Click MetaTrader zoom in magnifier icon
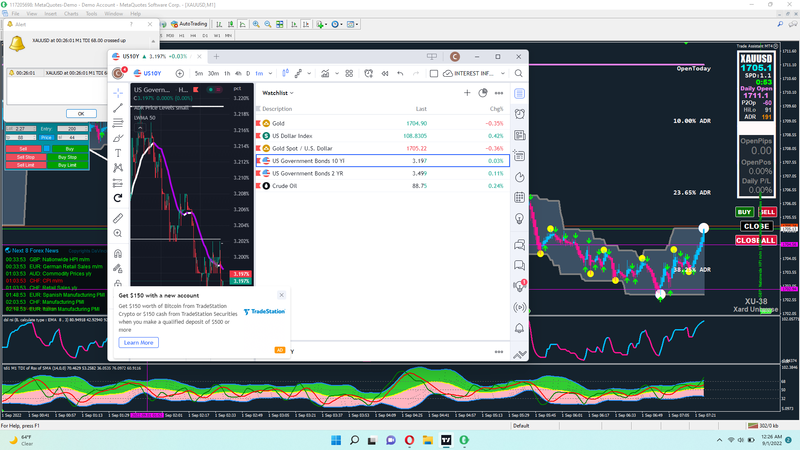Screen dimensions: 800x450 click(256, 24)
